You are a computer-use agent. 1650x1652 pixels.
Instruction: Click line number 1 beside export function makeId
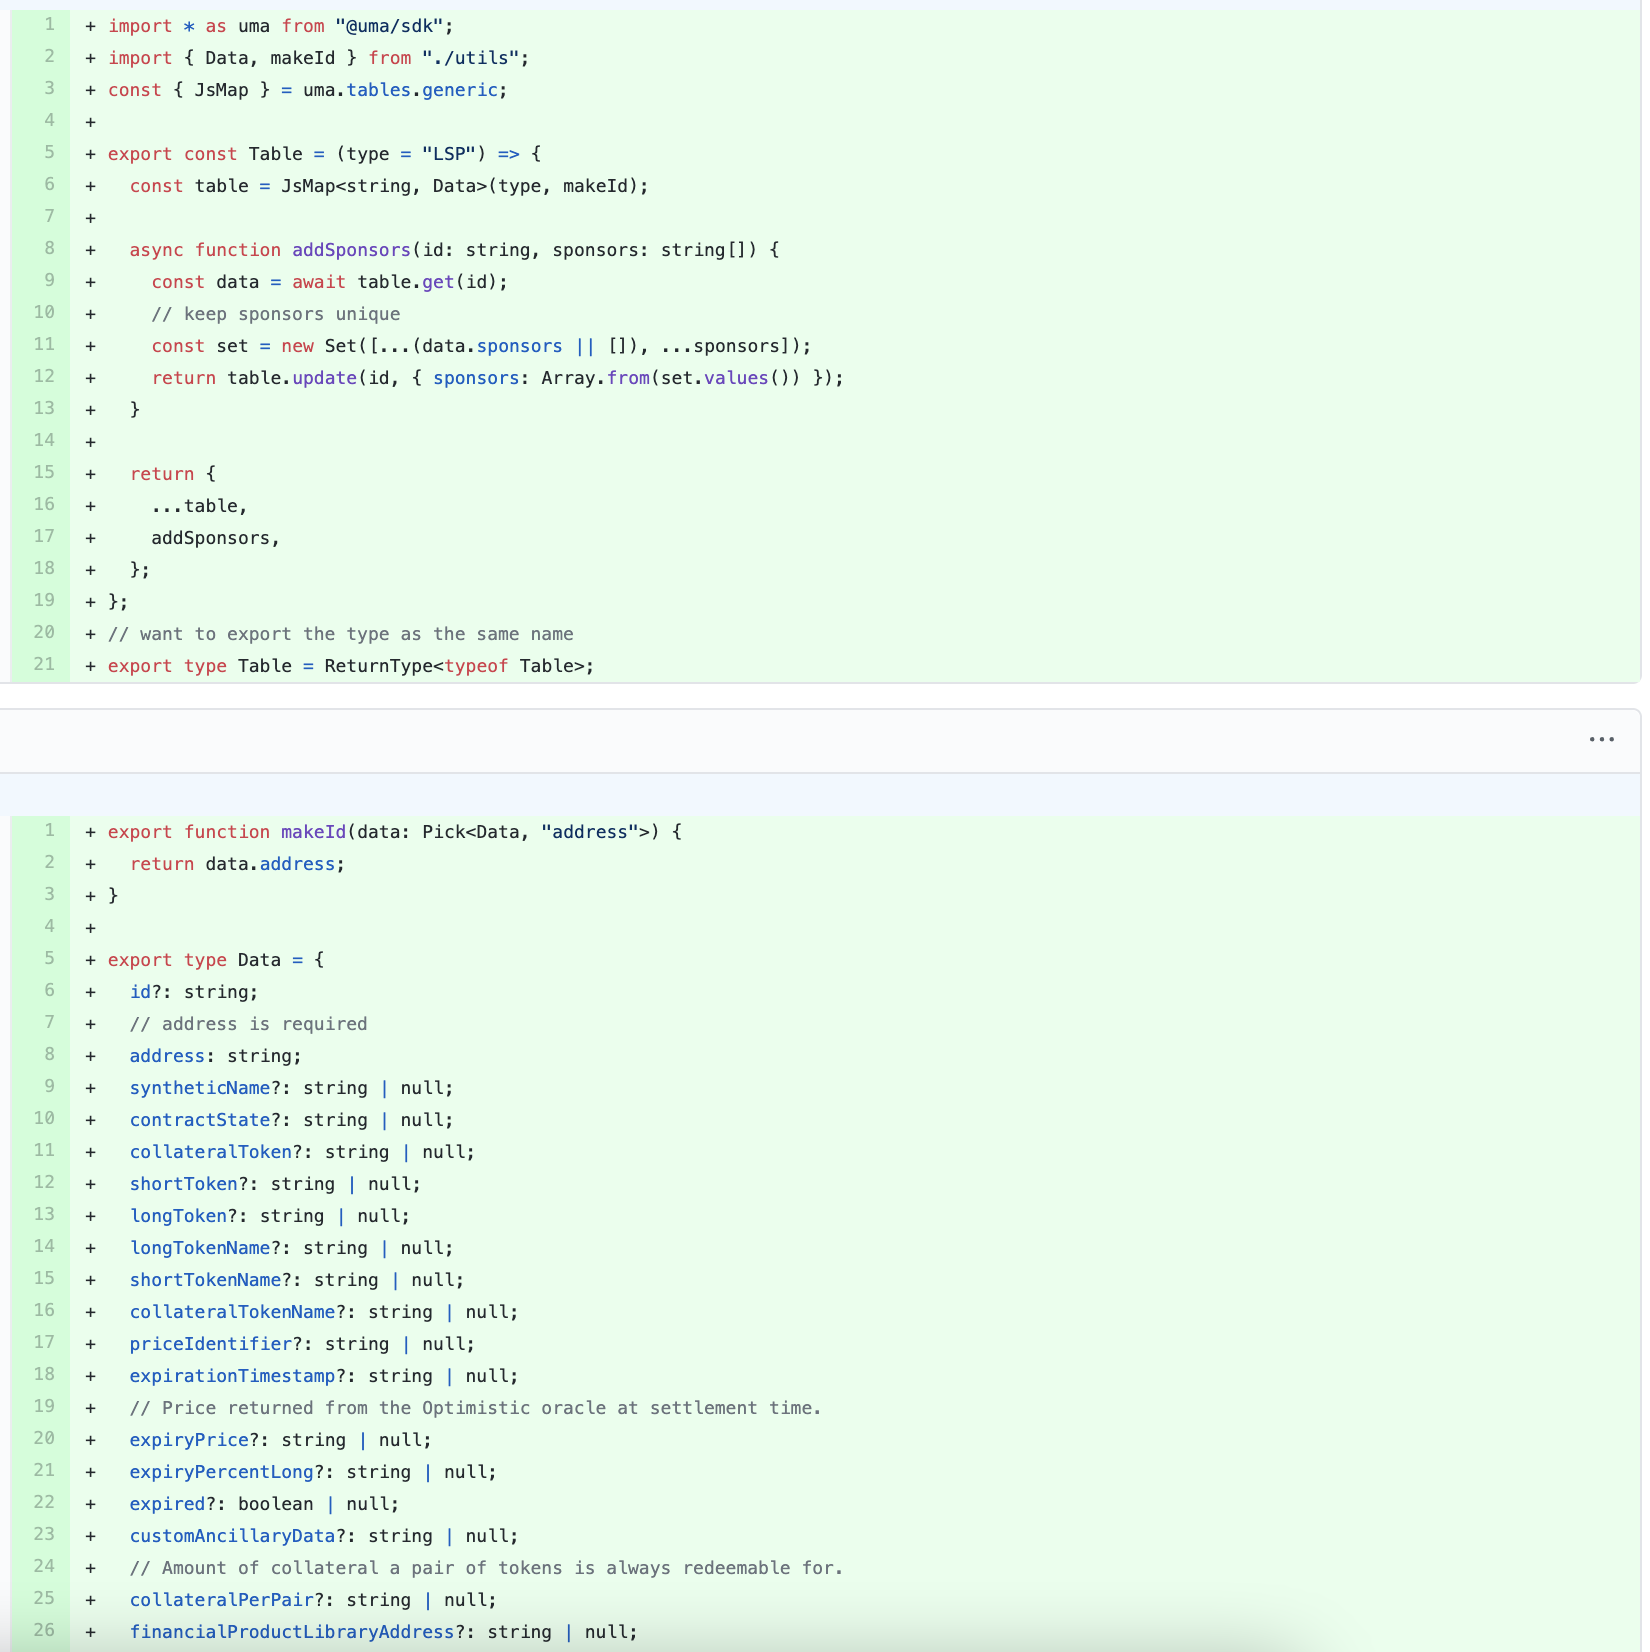49,830
